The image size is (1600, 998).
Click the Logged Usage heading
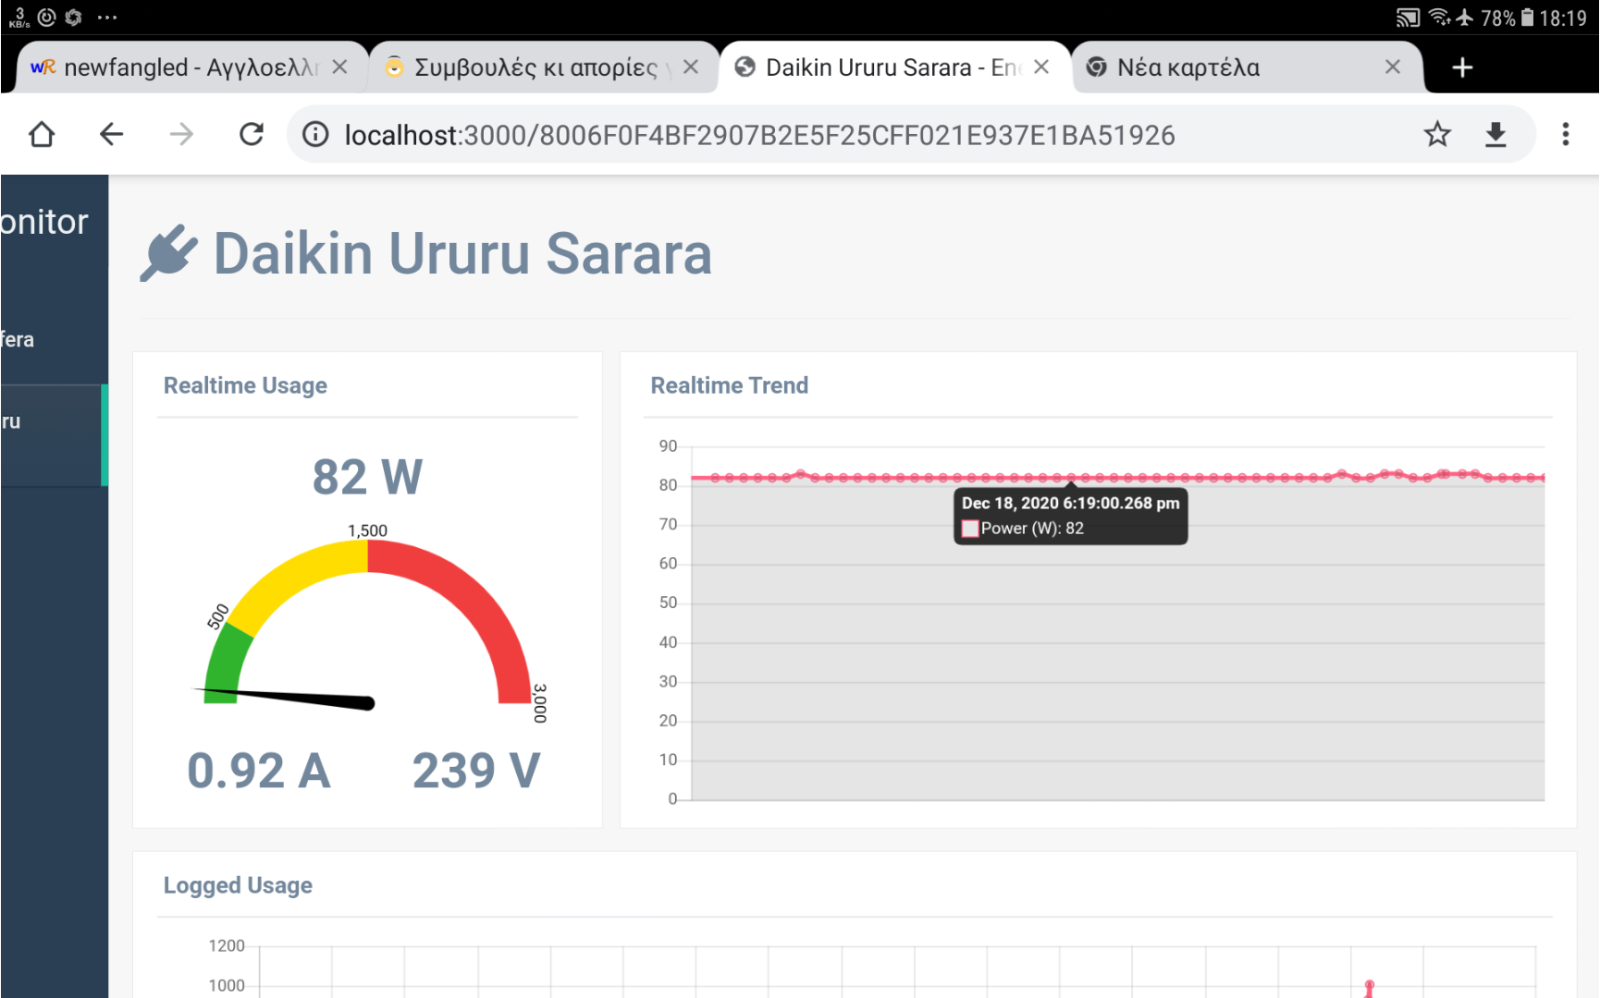[x=238, y=886]
